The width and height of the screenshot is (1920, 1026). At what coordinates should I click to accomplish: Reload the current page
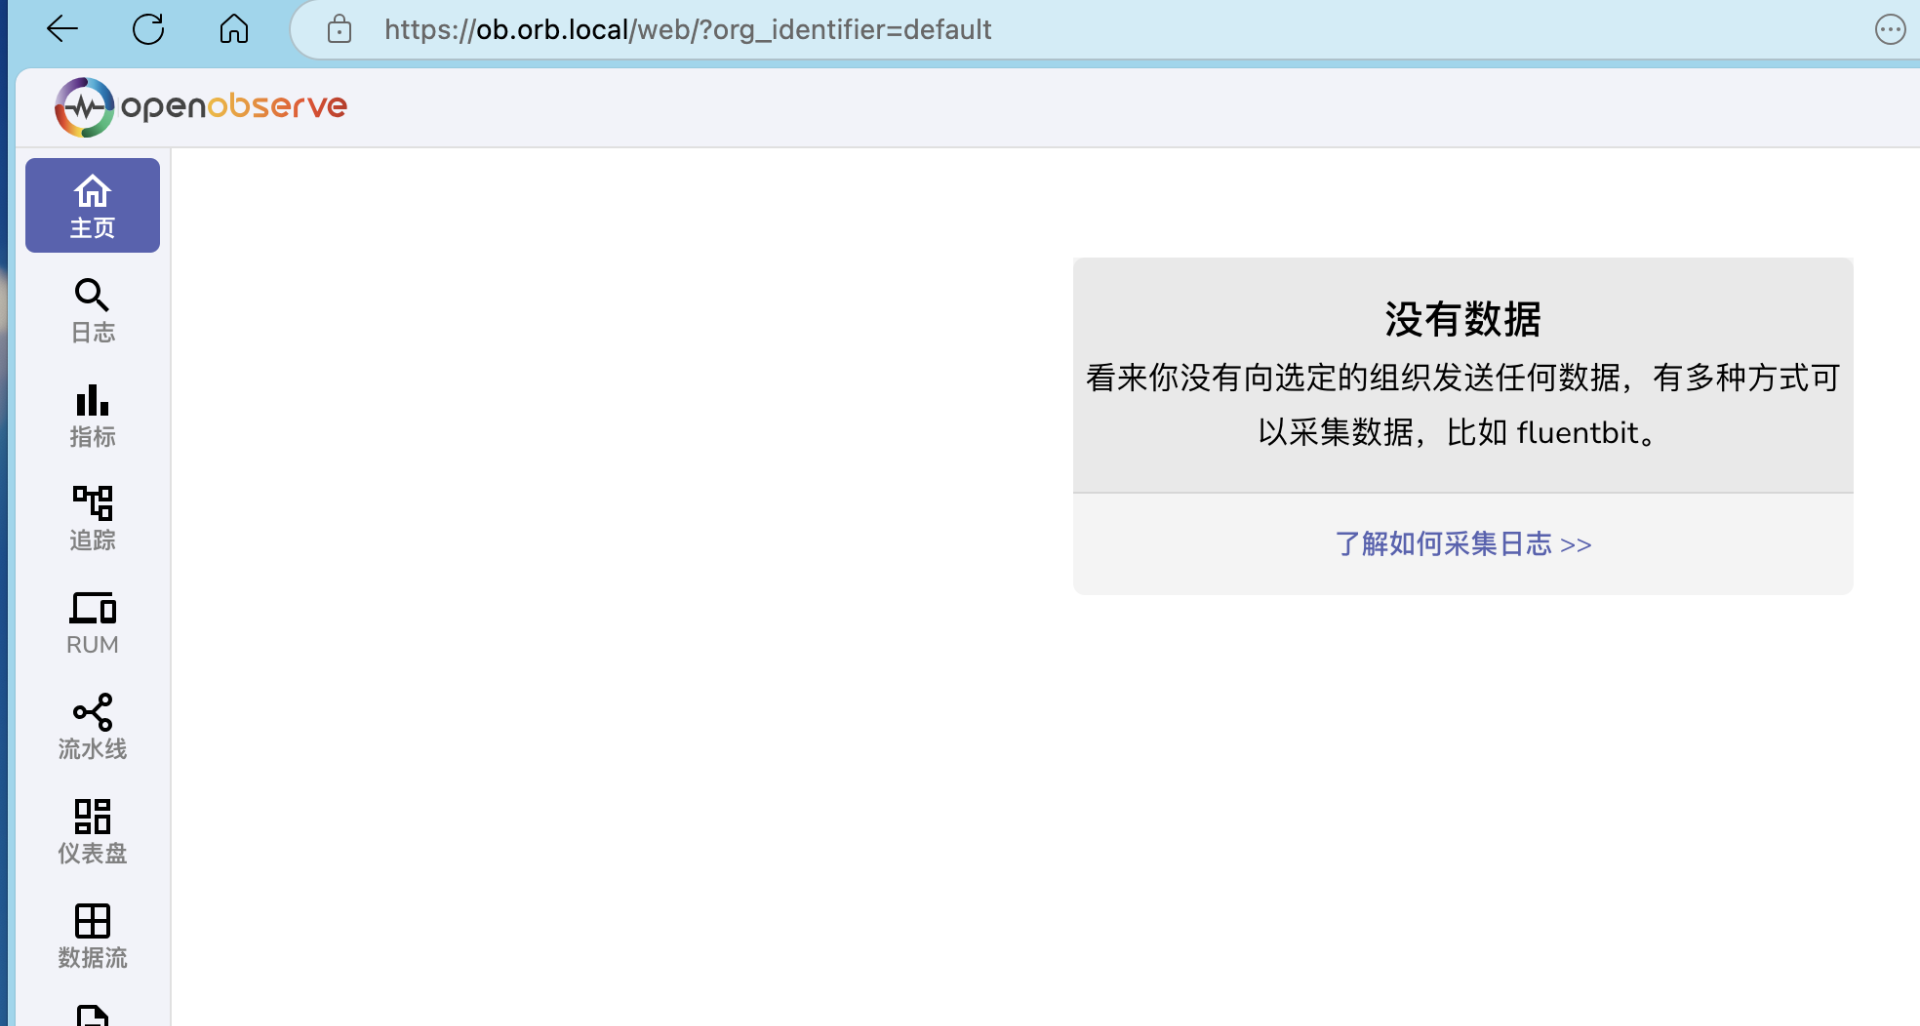(148, 29)
